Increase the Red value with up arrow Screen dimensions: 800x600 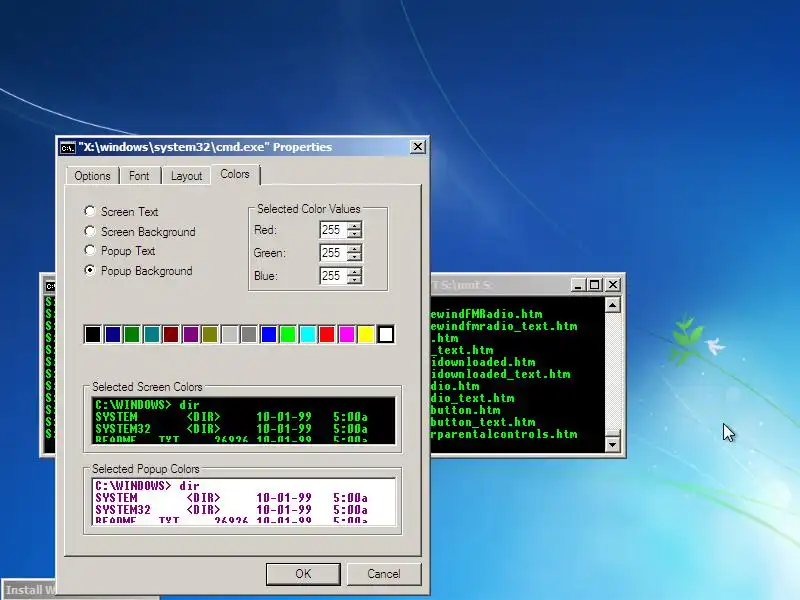(x=354, y=226)
